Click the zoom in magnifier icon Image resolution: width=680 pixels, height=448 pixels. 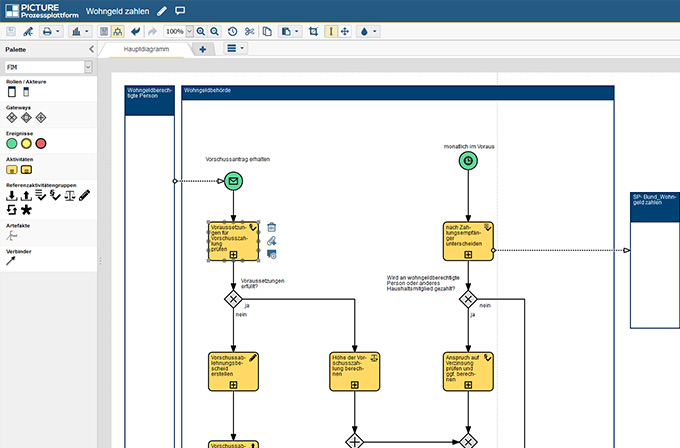(x=201, y=31)
